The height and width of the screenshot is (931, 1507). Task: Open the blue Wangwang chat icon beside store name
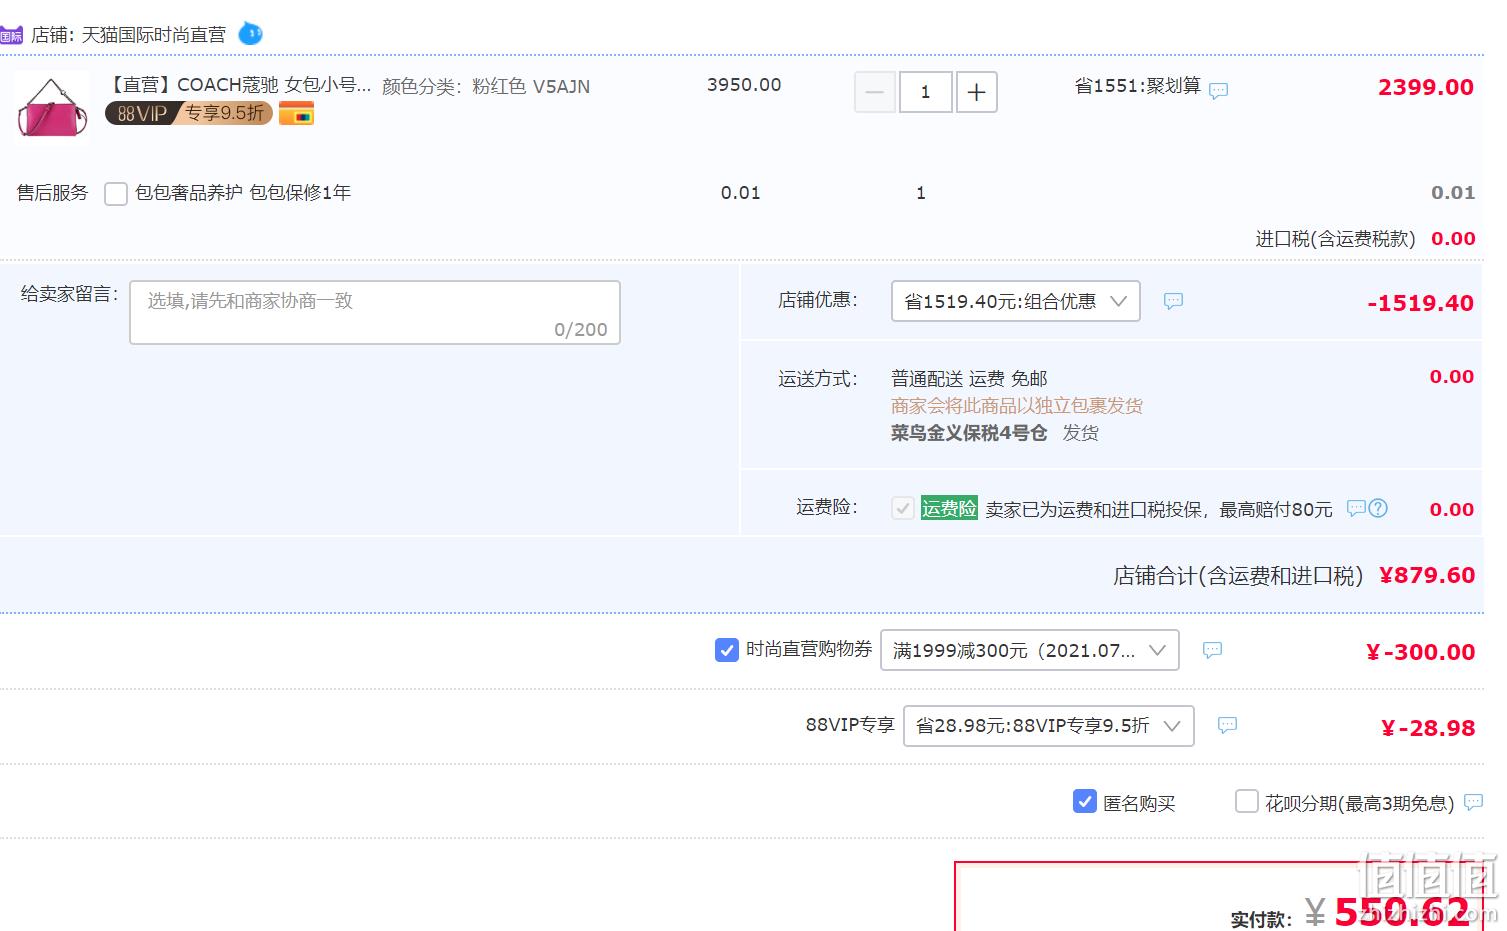[250, 33]
